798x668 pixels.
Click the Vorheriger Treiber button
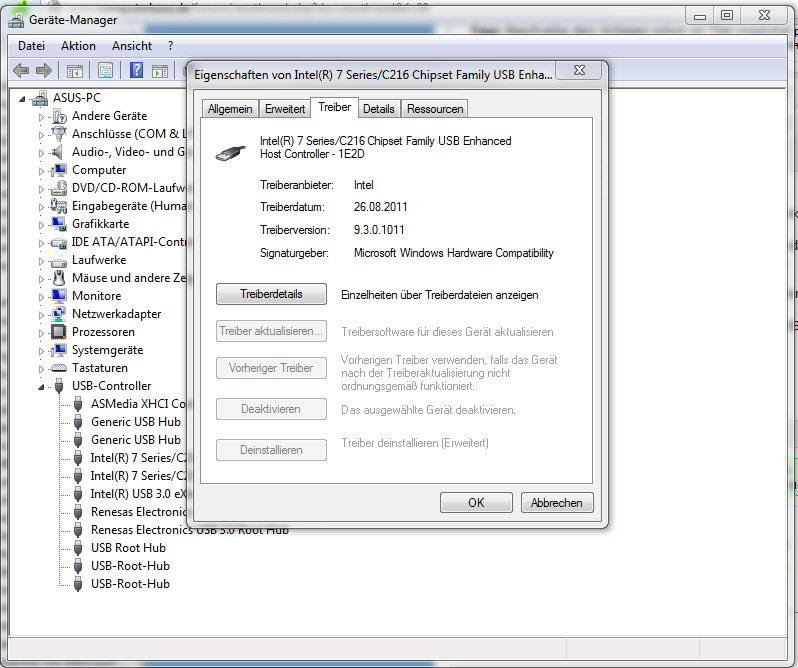(271, 368)
